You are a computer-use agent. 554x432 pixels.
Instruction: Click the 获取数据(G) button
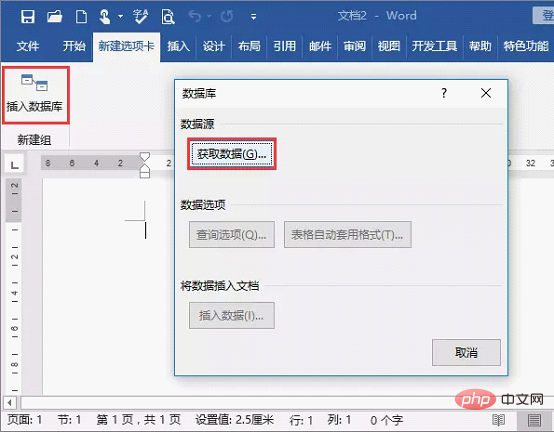coord(232,154)
